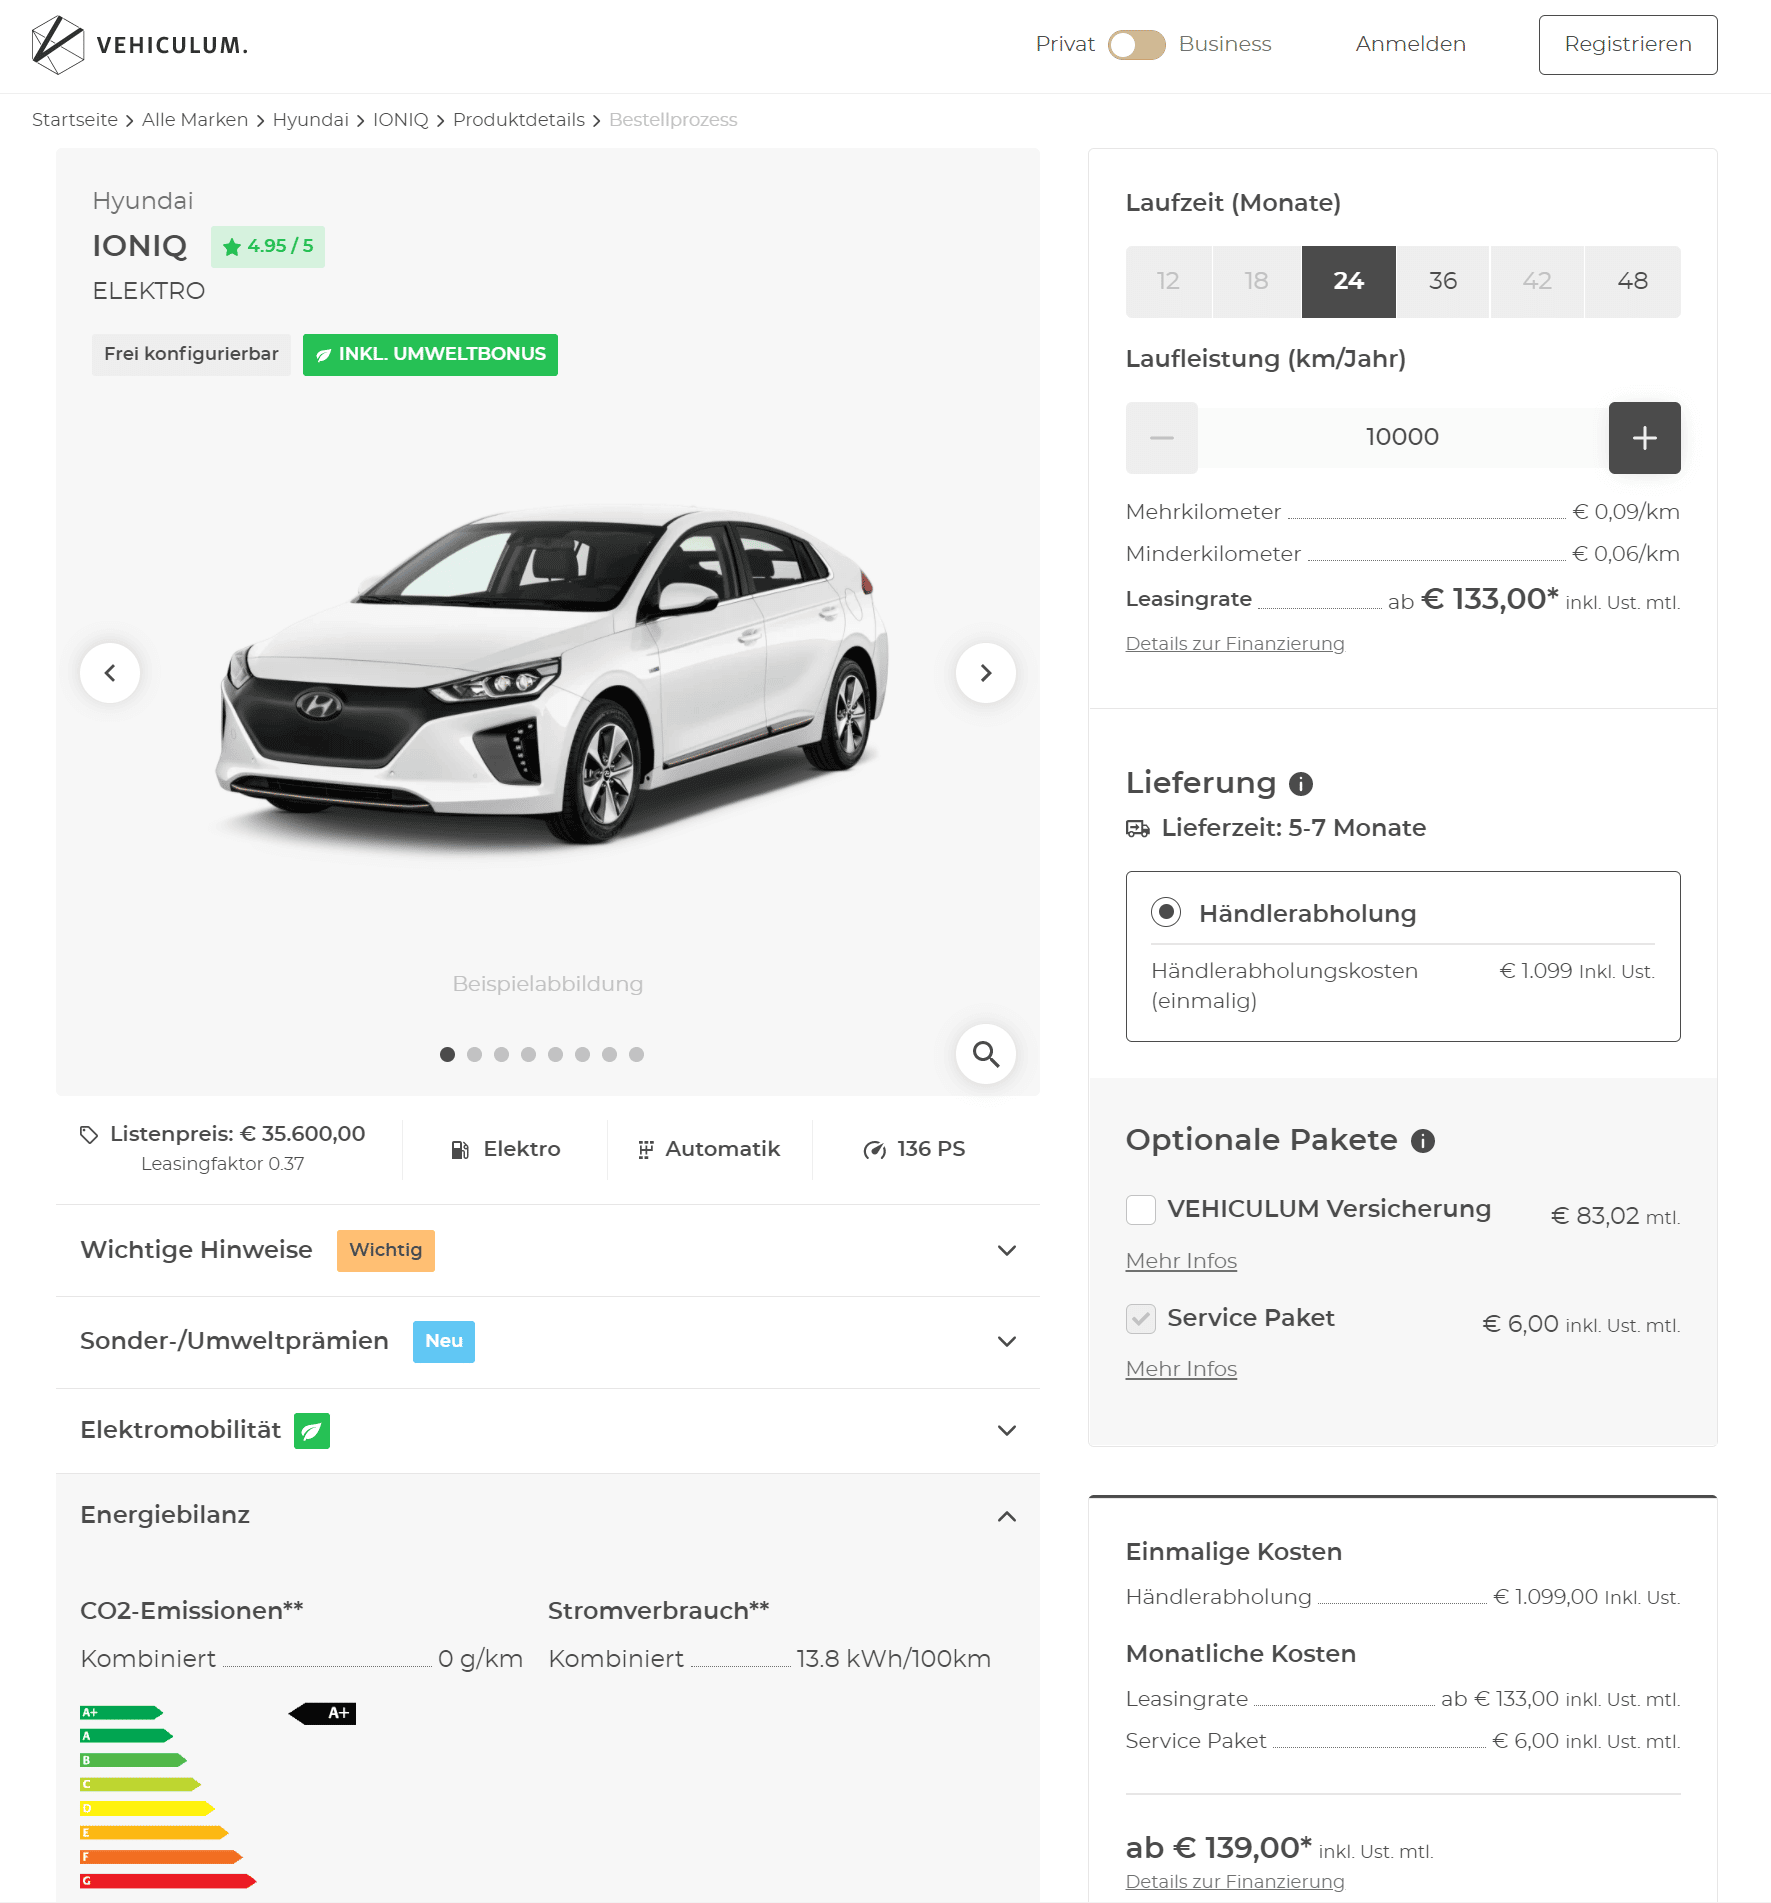
Task: Select the fourth carousel dot
Action: click(x=528, y=1054)
